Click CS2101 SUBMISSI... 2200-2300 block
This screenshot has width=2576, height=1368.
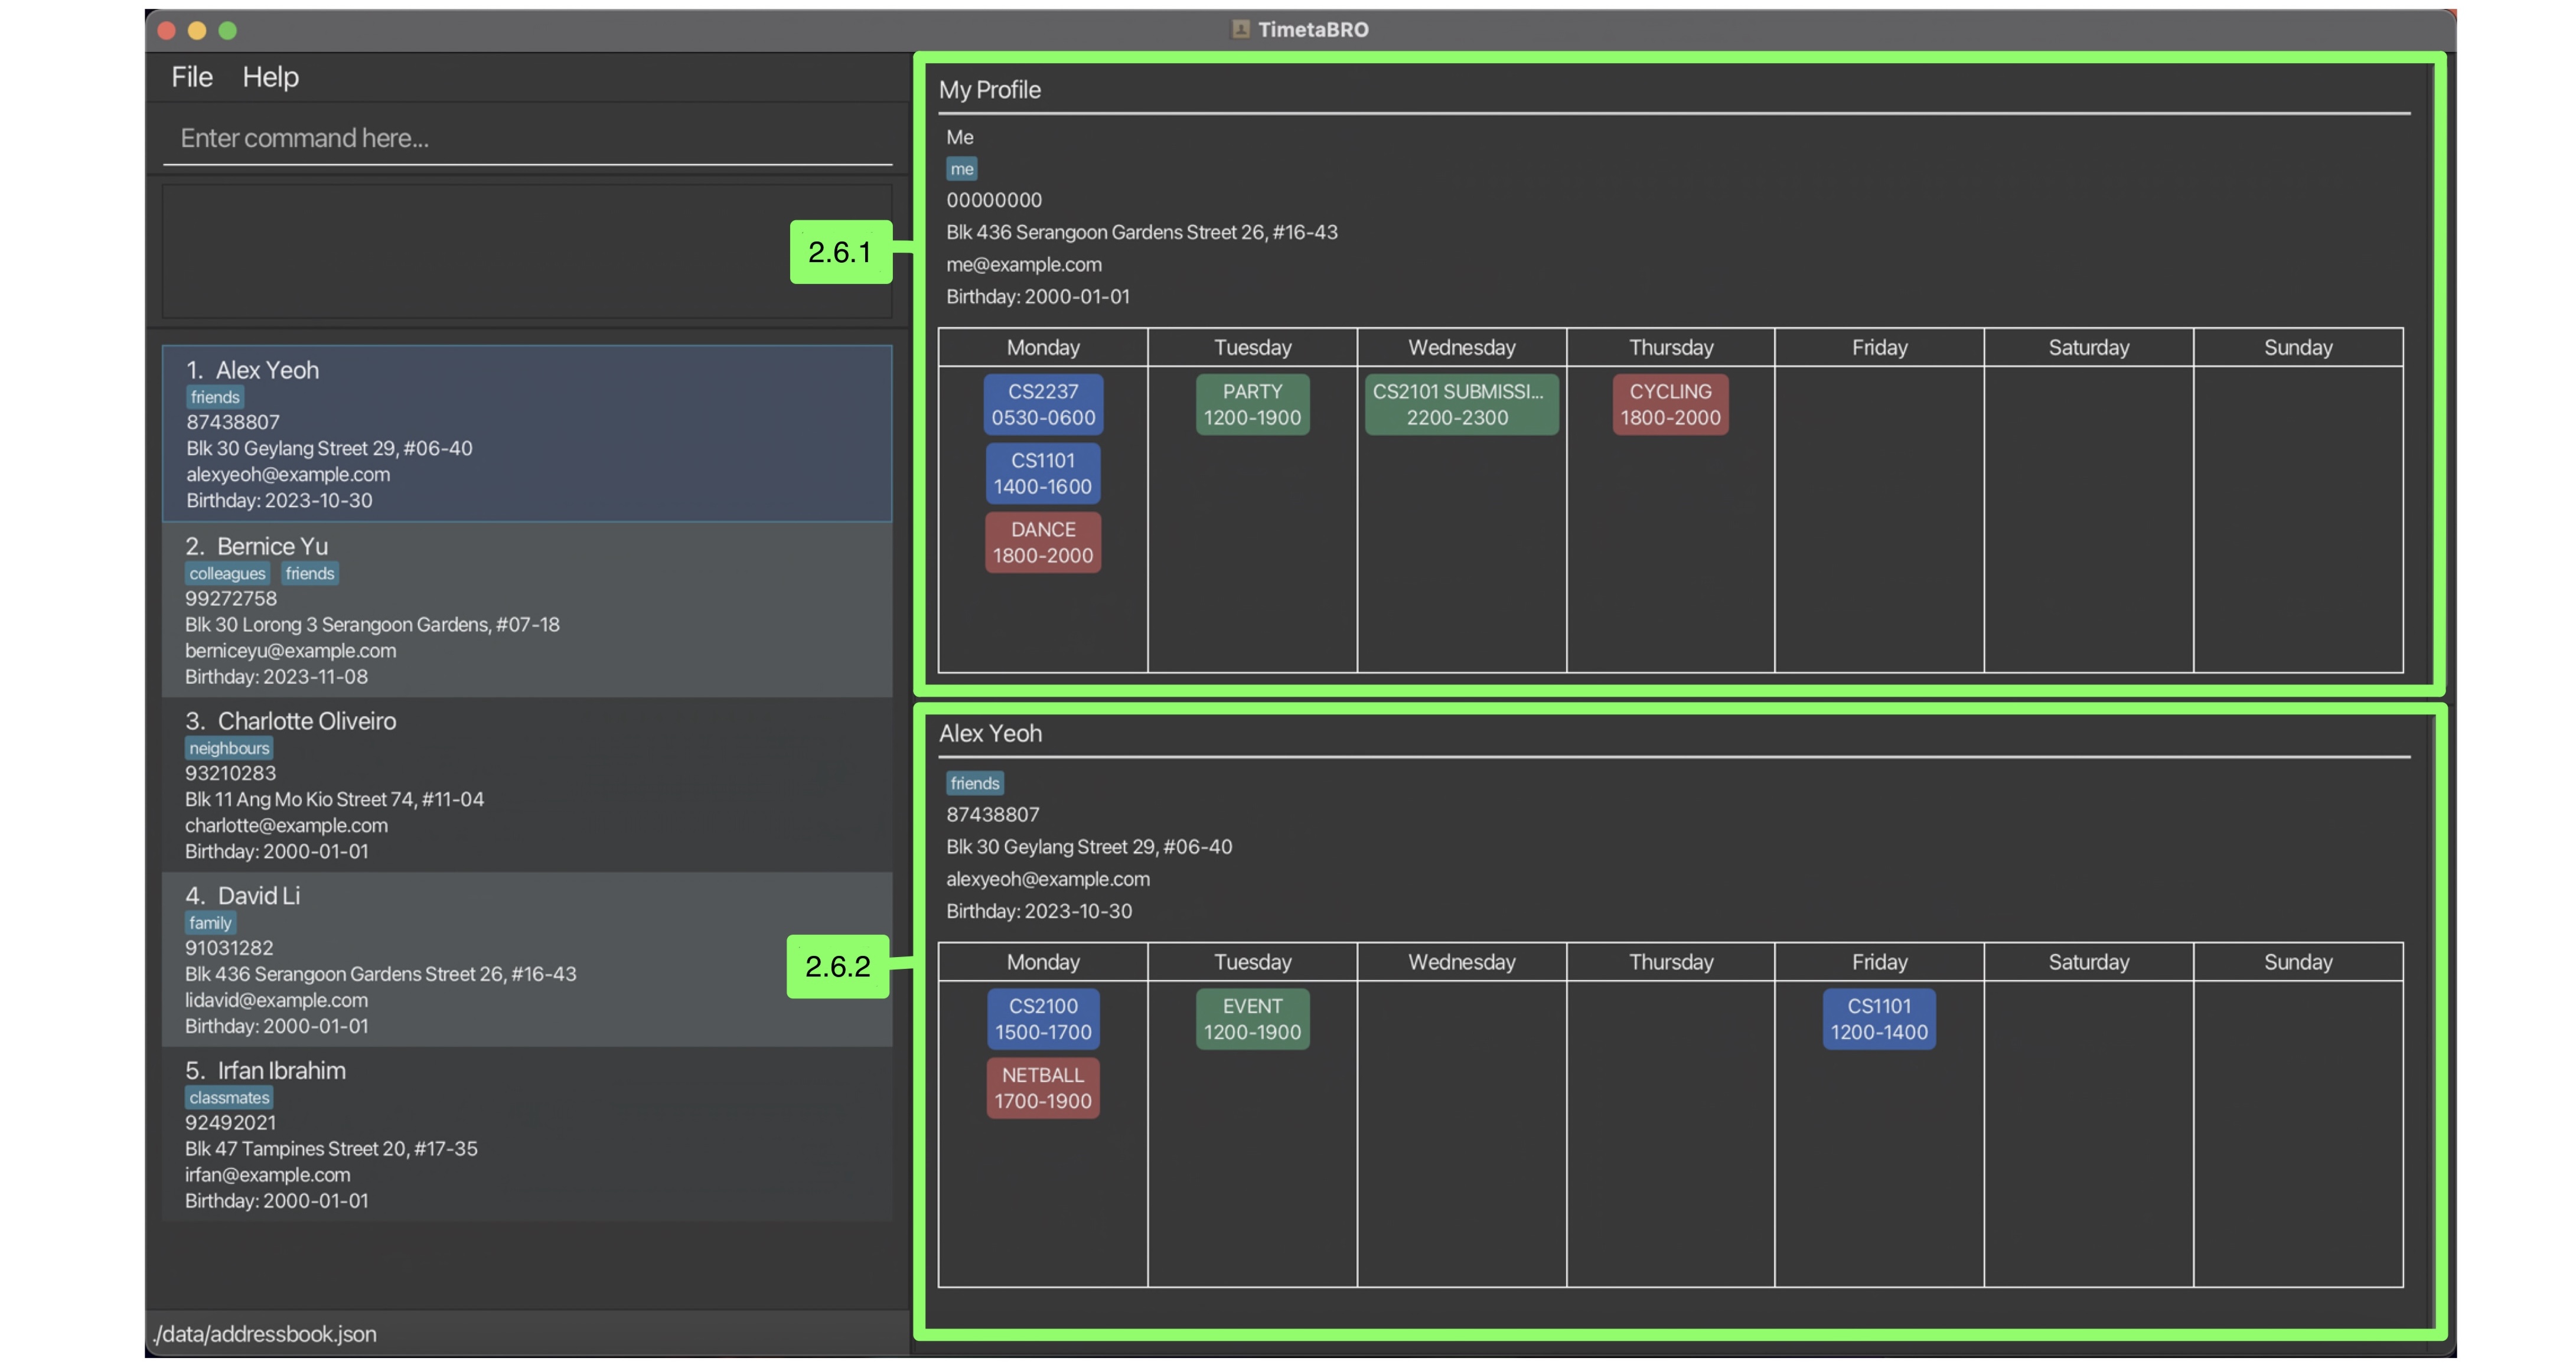pos(1461,404)
